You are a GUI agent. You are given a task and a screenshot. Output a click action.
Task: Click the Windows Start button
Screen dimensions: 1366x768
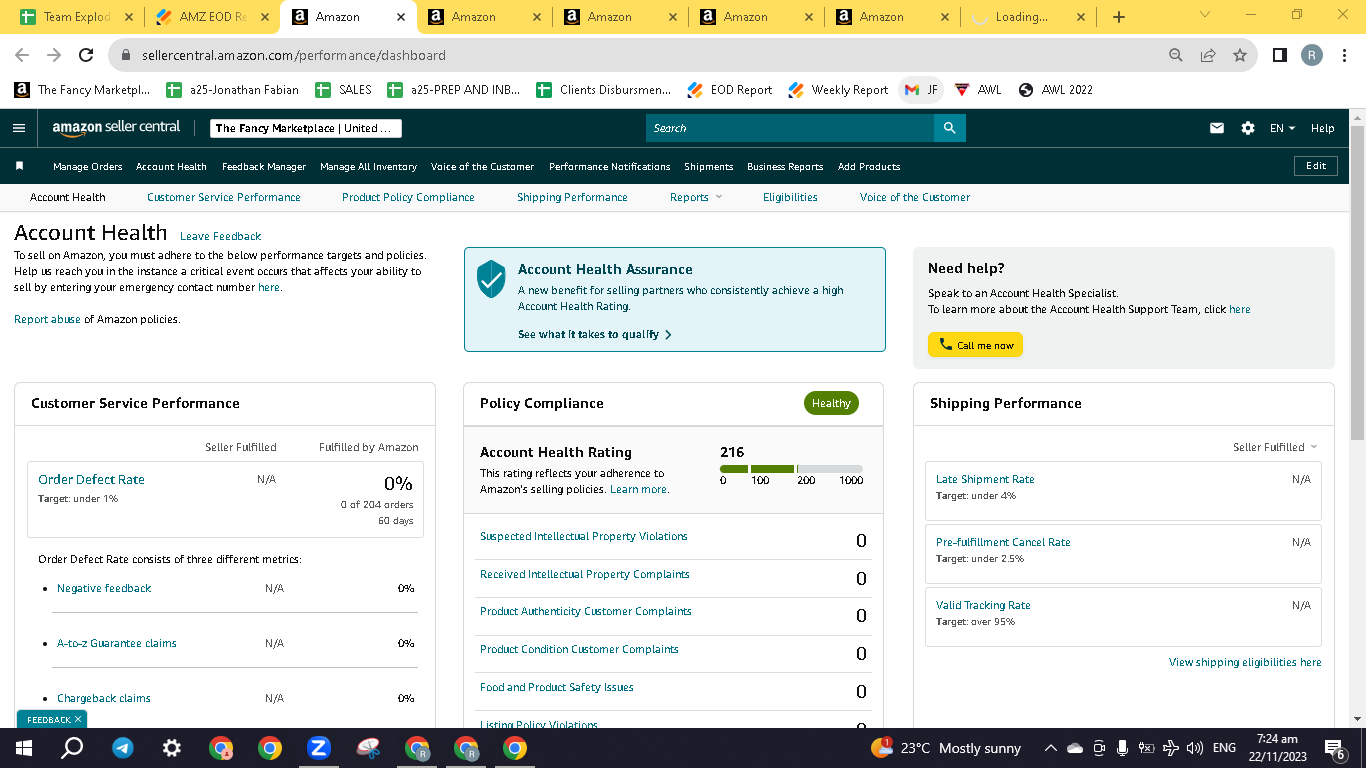(x=24, y=748)
